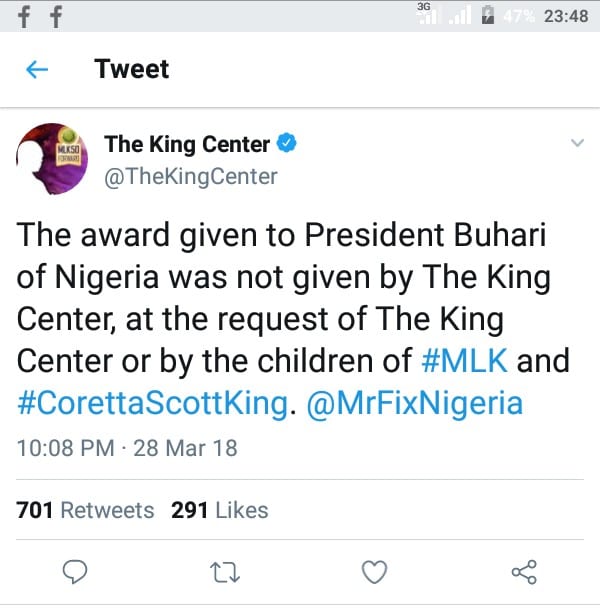Open tweet options chevron dropdown
600x613 pixels.
click(576, 144)
